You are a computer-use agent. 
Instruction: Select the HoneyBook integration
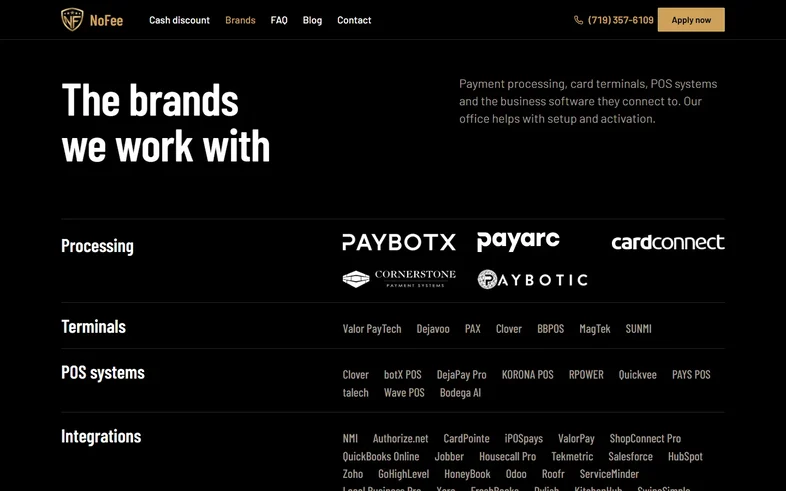coord(467,474)
